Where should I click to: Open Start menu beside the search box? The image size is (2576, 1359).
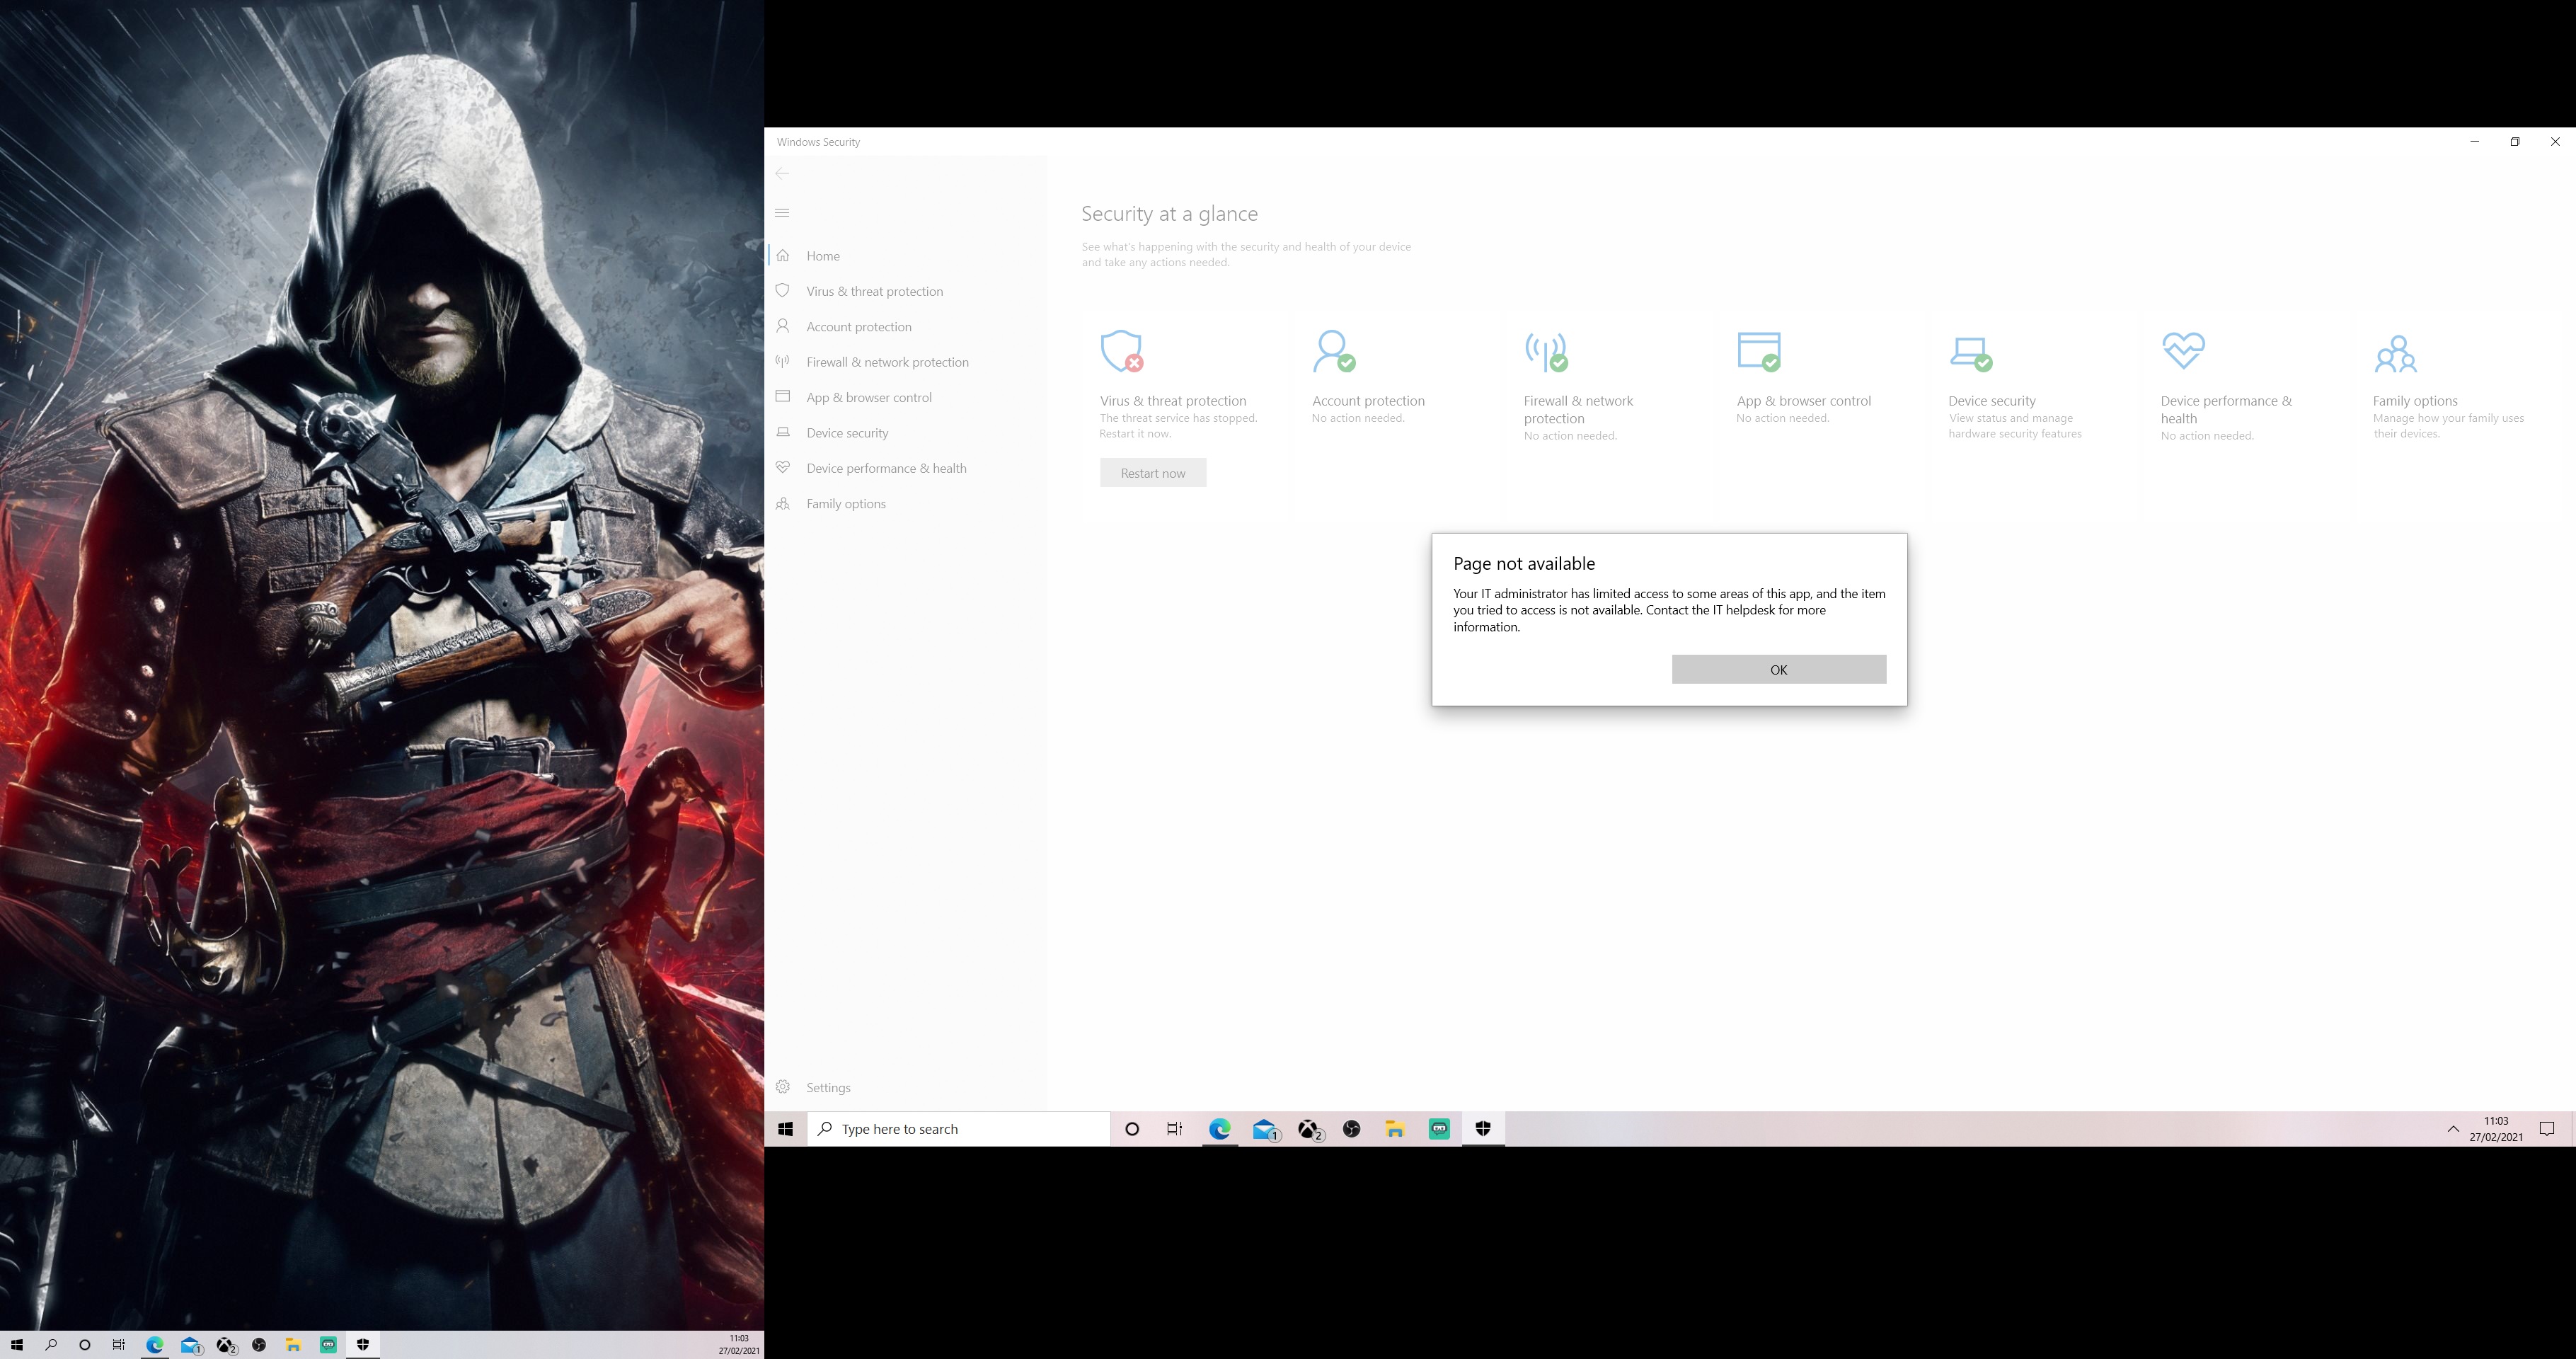point(785,1129)
